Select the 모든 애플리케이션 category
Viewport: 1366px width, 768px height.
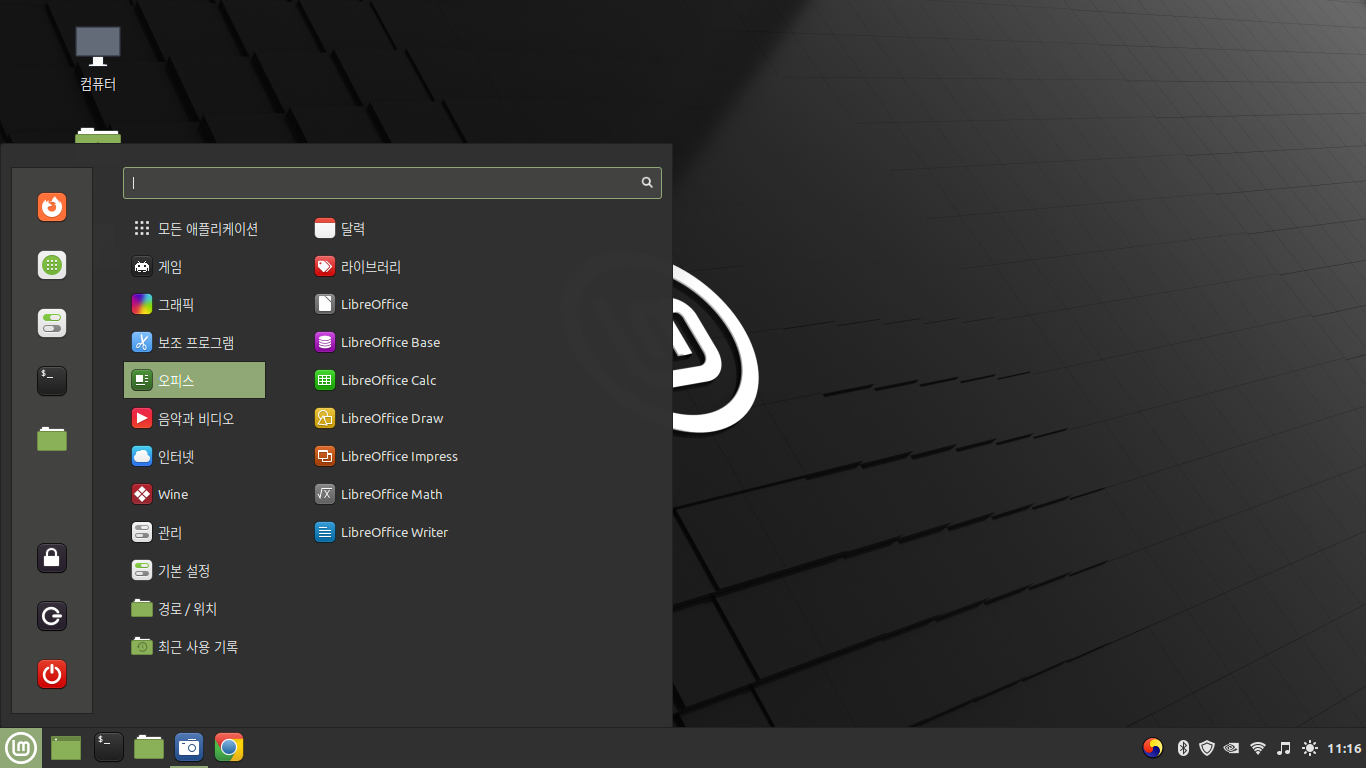[x=194, y=229]
